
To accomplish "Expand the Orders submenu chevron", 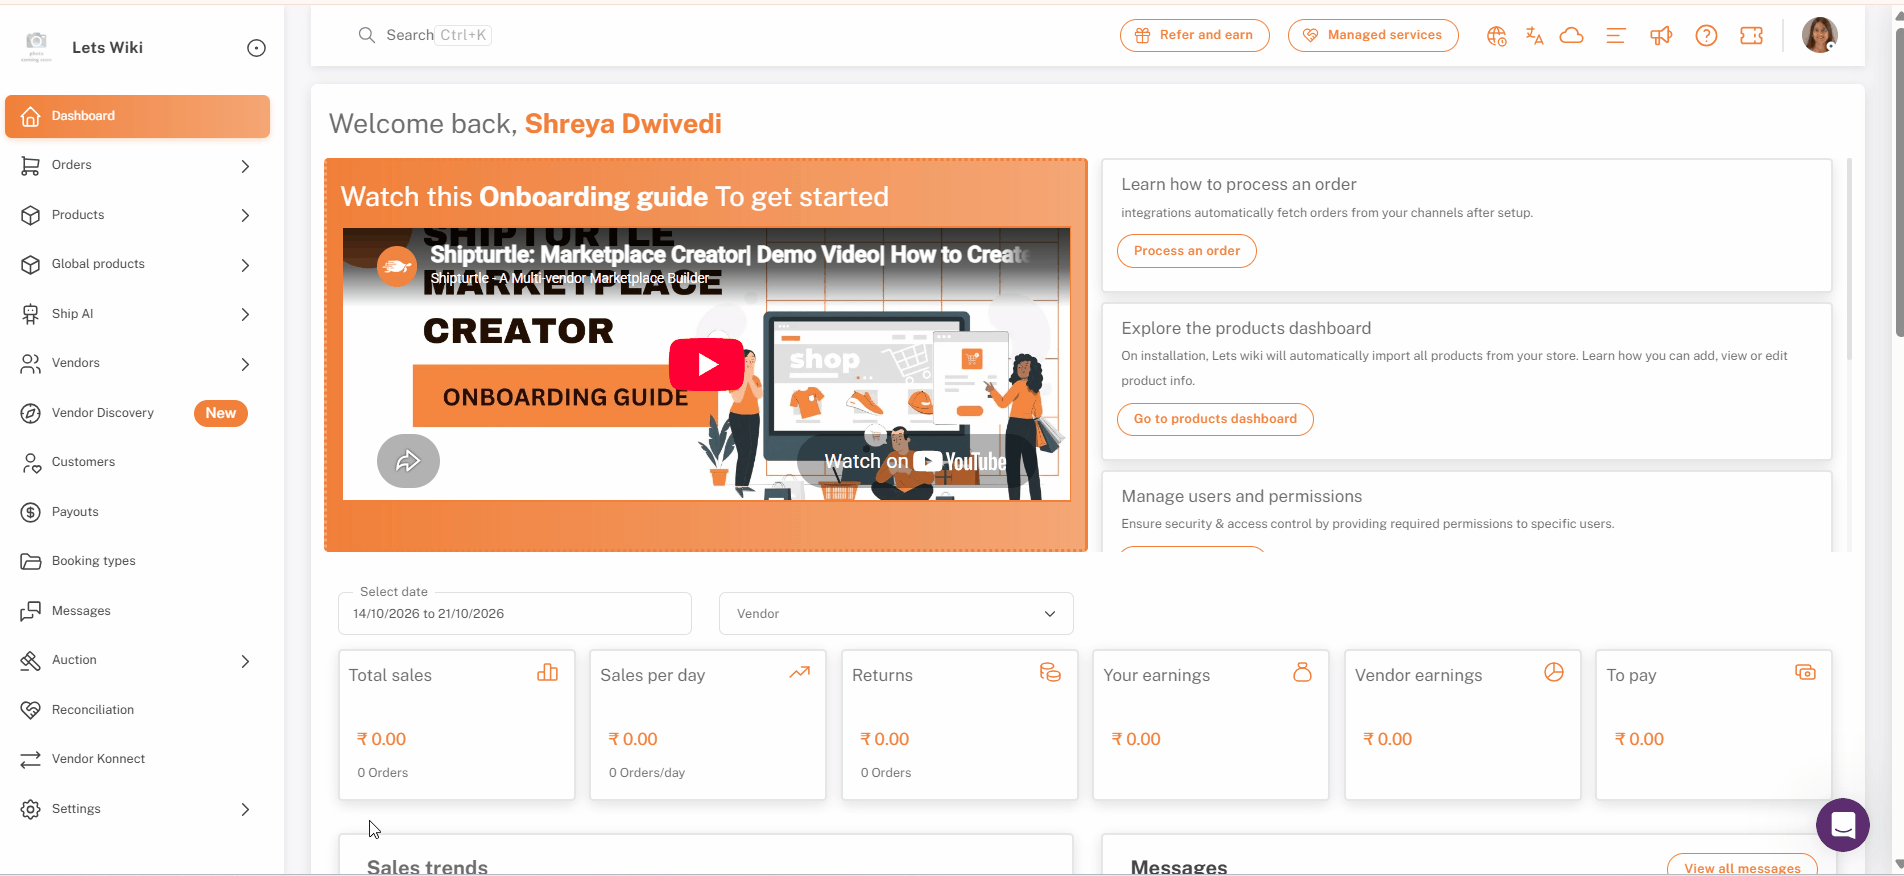I will (245, 166).
